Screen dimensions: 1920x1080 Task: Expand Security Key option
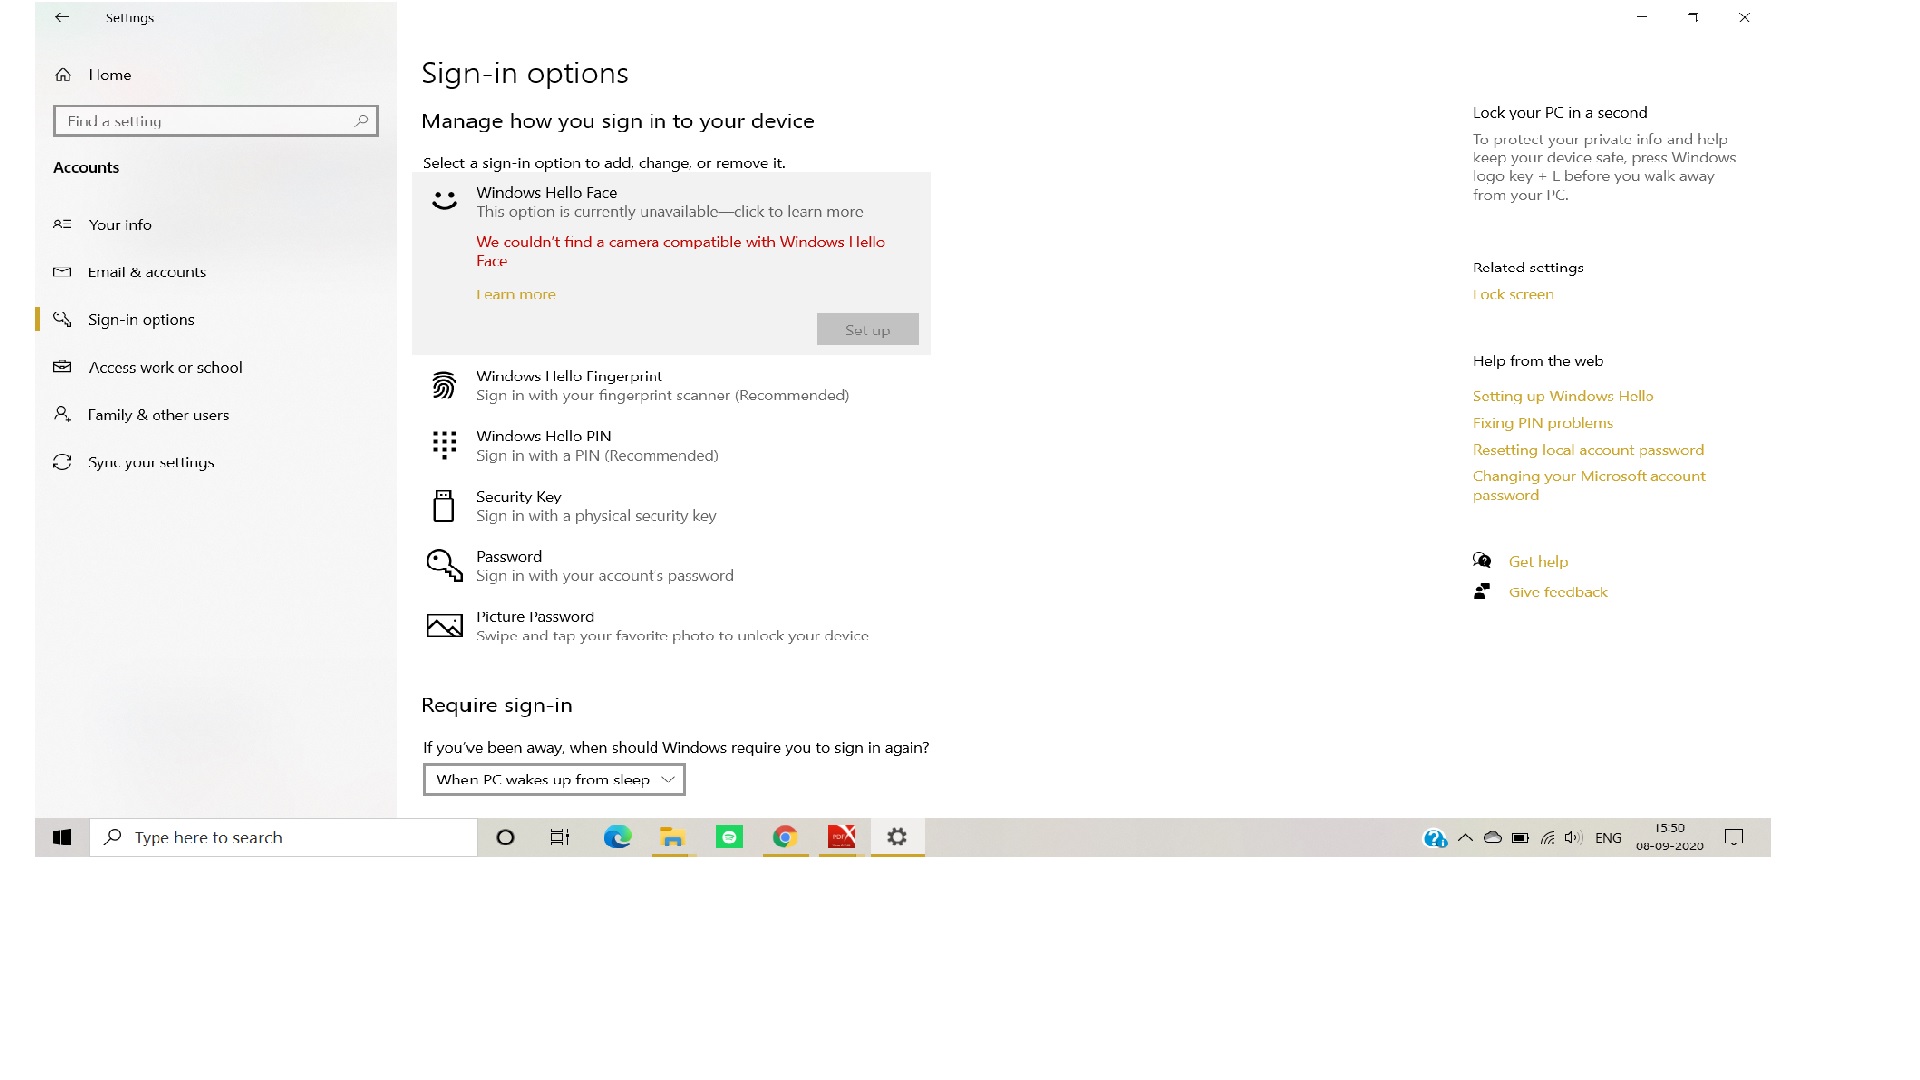tap(671, 506)
